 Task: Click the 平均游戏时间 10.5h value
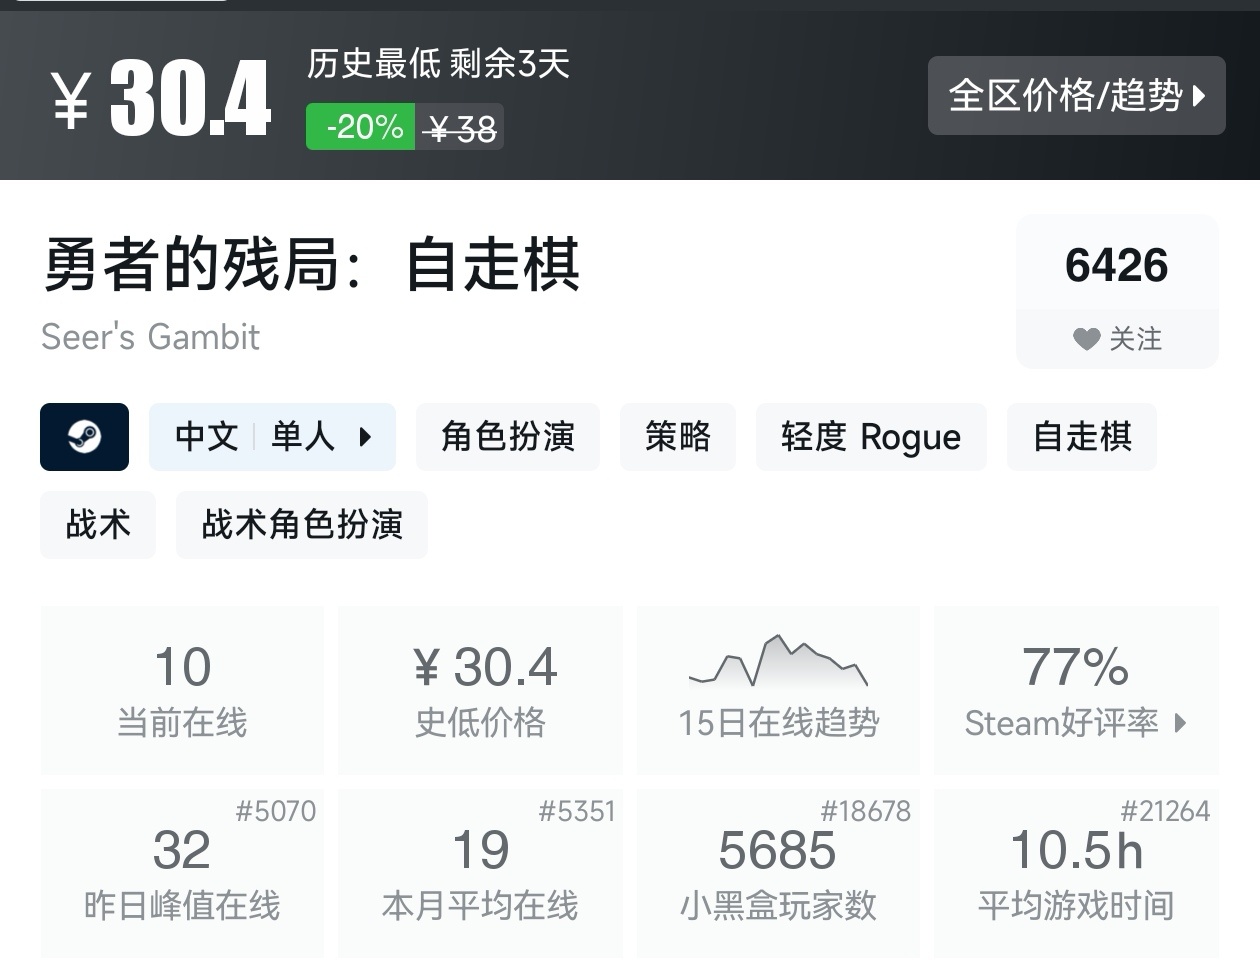(x=1076, y=850)
